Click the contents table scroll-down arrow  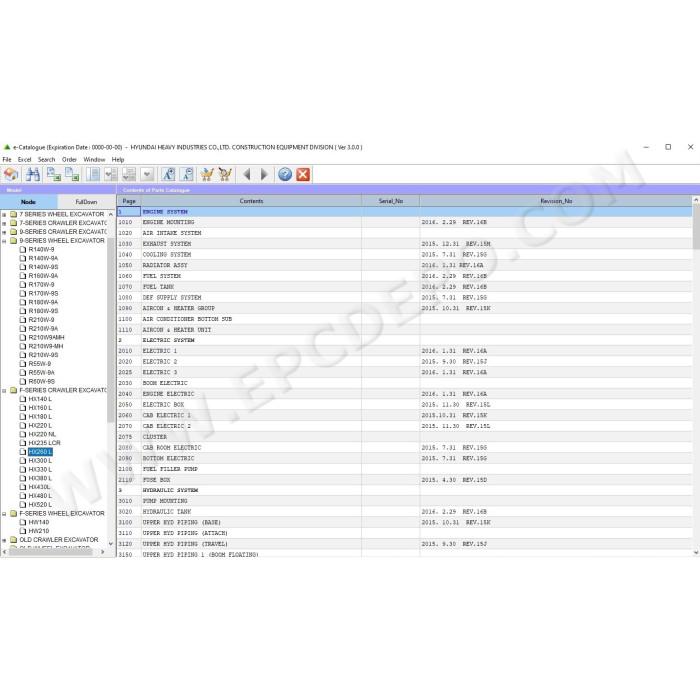pyautogui.click(x=696, y=553)
